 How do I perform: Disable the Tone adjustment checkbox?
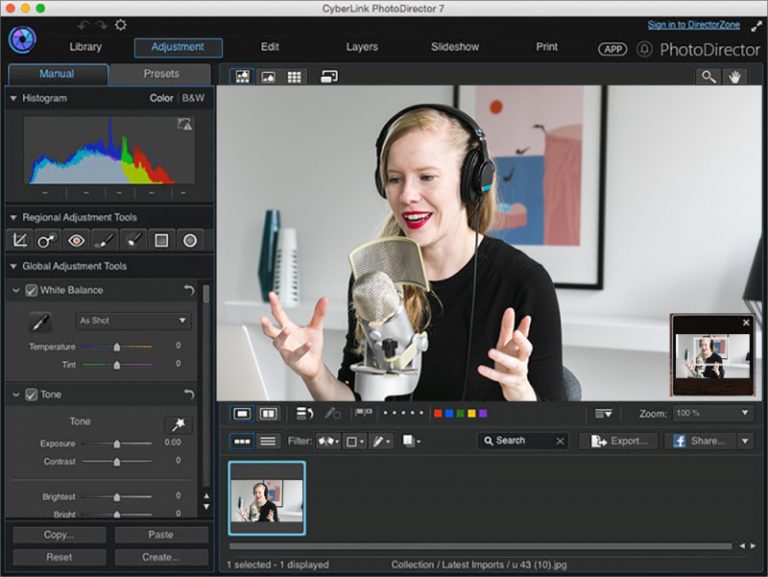[31, 395]
